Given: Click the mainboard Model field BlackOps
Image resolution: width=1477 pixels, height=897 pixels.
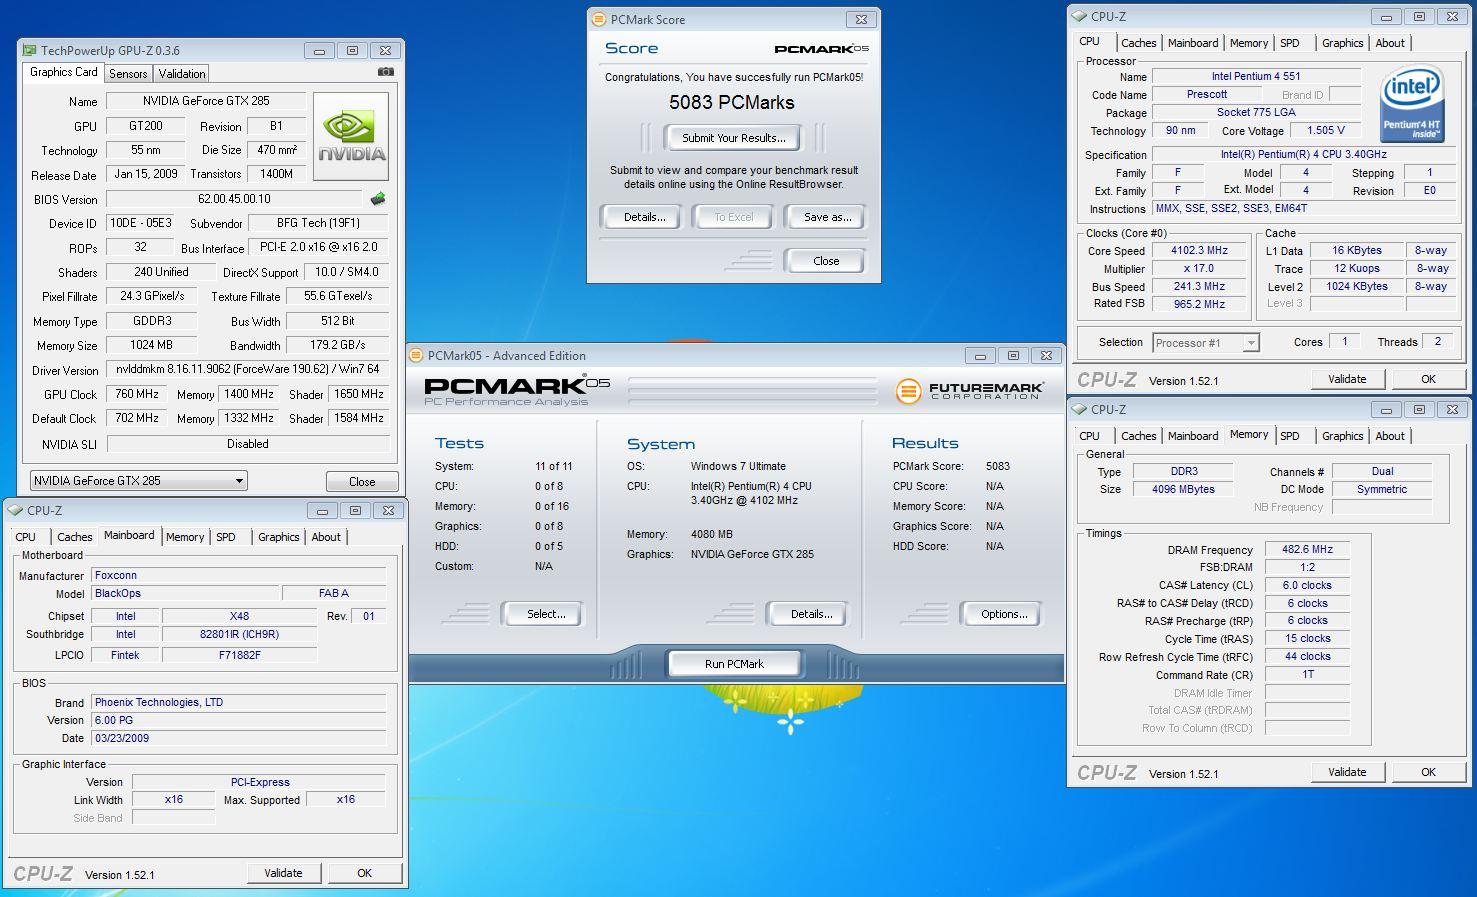Looking at the screenshot, I should (x=185, y=593).
